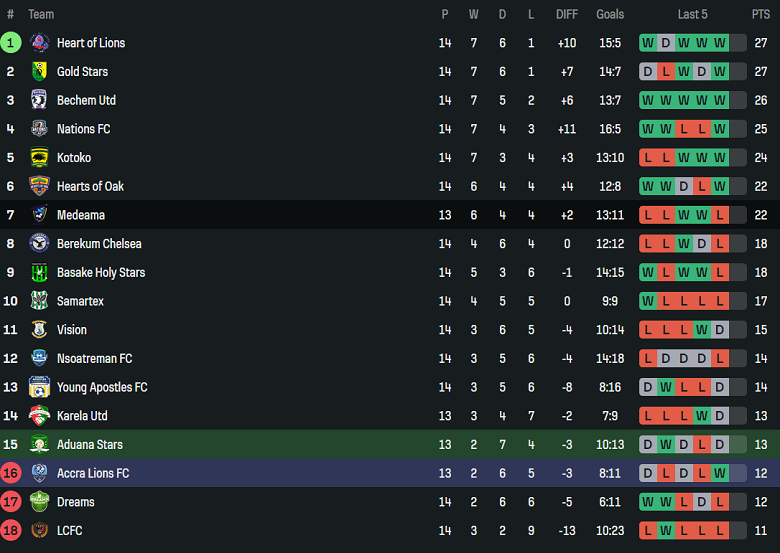The height and width of the screenshot is (553, 780).
Task: Sort standings by DIFF column header
Action: pos(567,14)
